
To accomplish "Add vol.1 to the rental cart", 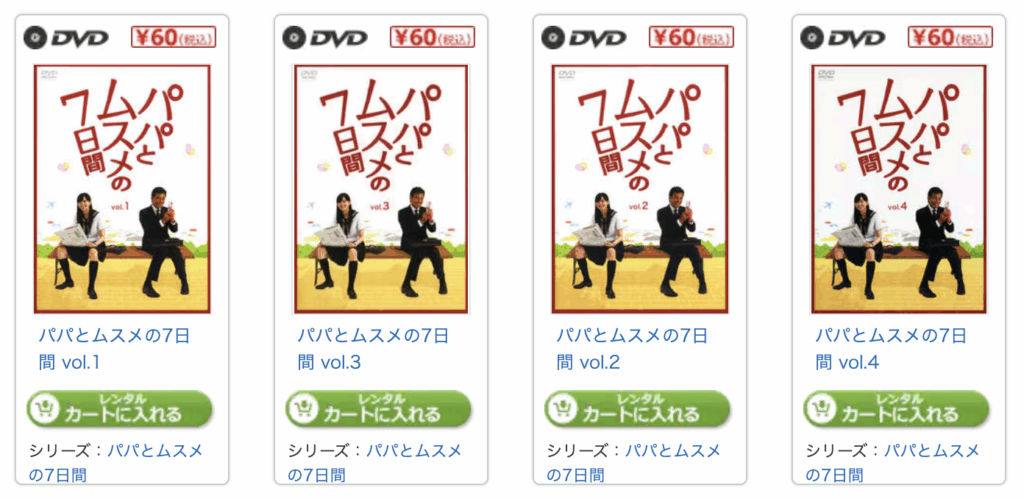I will (120, 408).
